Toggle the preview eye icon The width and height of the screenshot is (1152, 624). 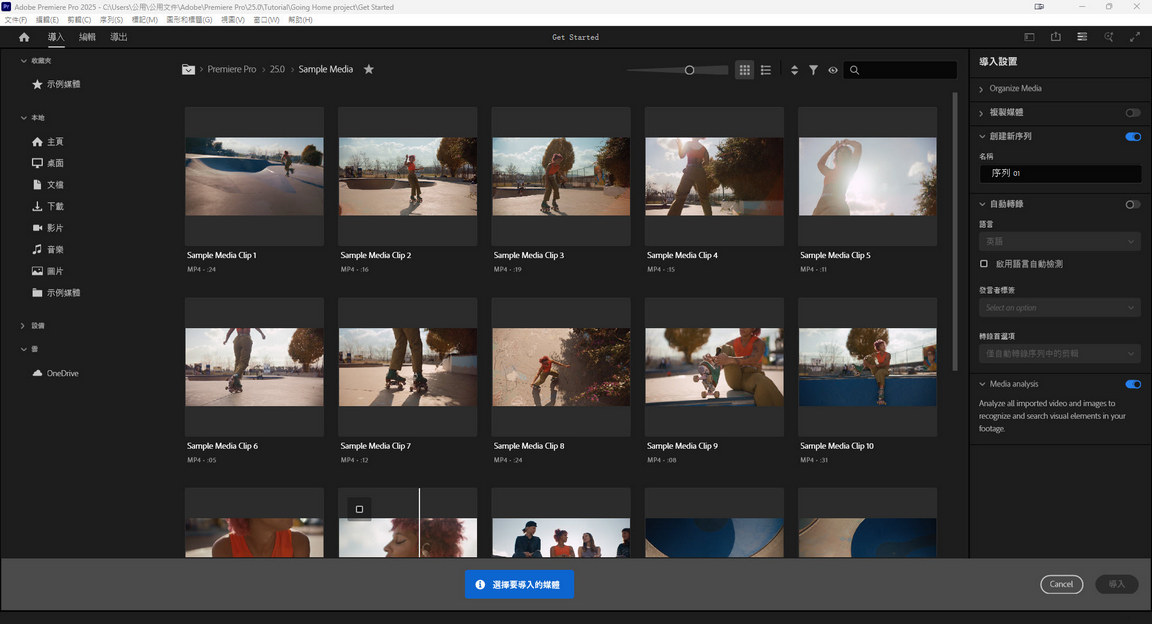833,70
